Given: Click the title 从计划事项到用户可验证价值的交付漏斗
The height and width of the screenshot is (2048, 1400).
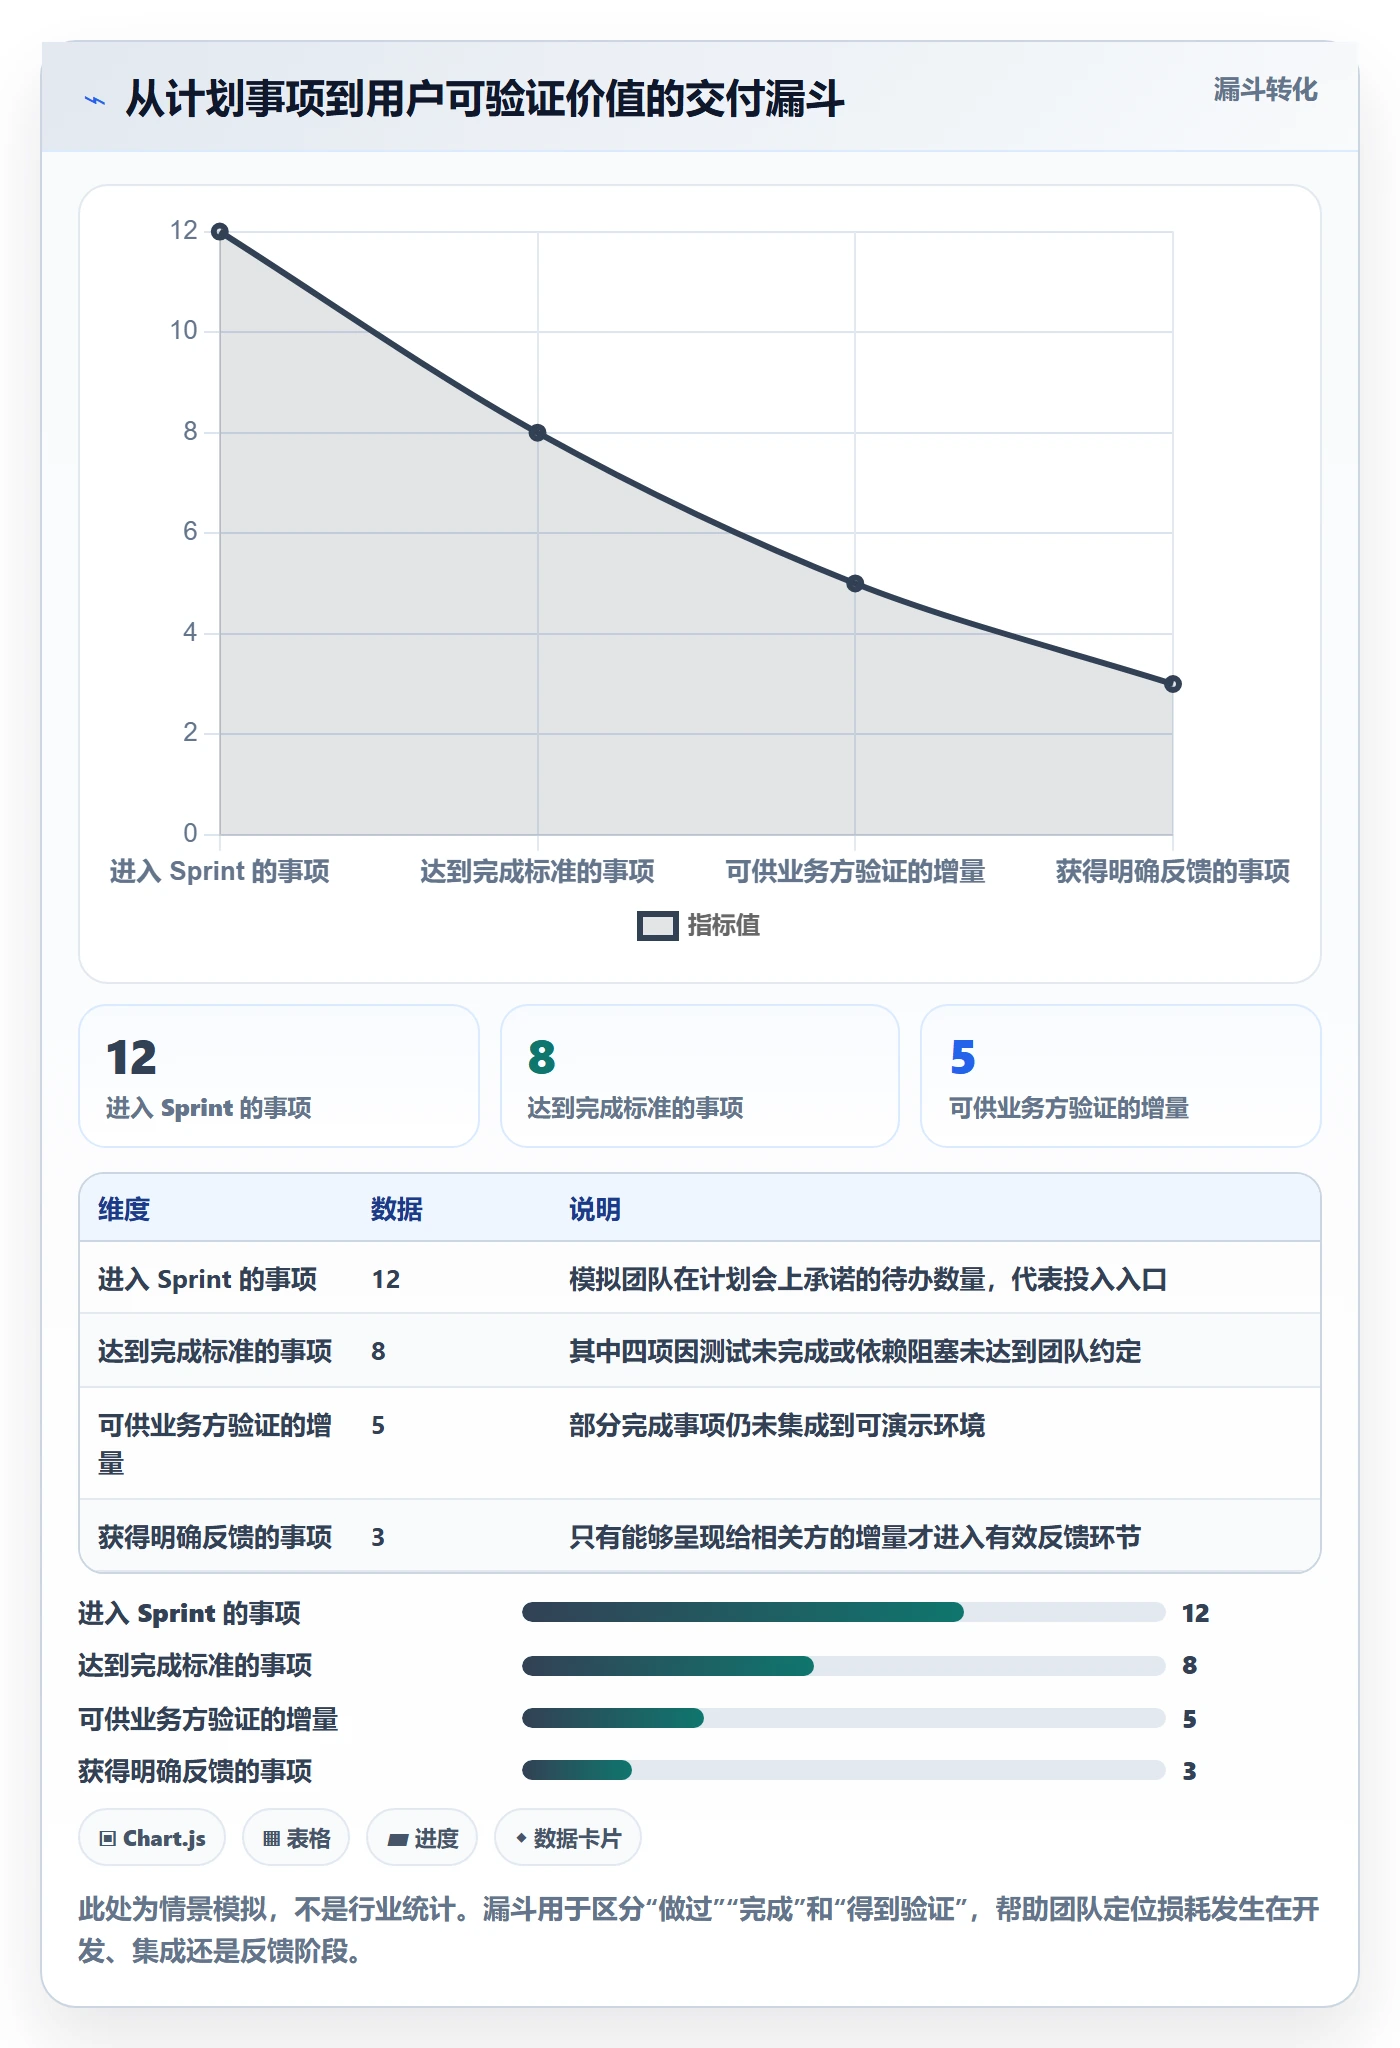Looking at the screenshot, I should click(485, 99).
